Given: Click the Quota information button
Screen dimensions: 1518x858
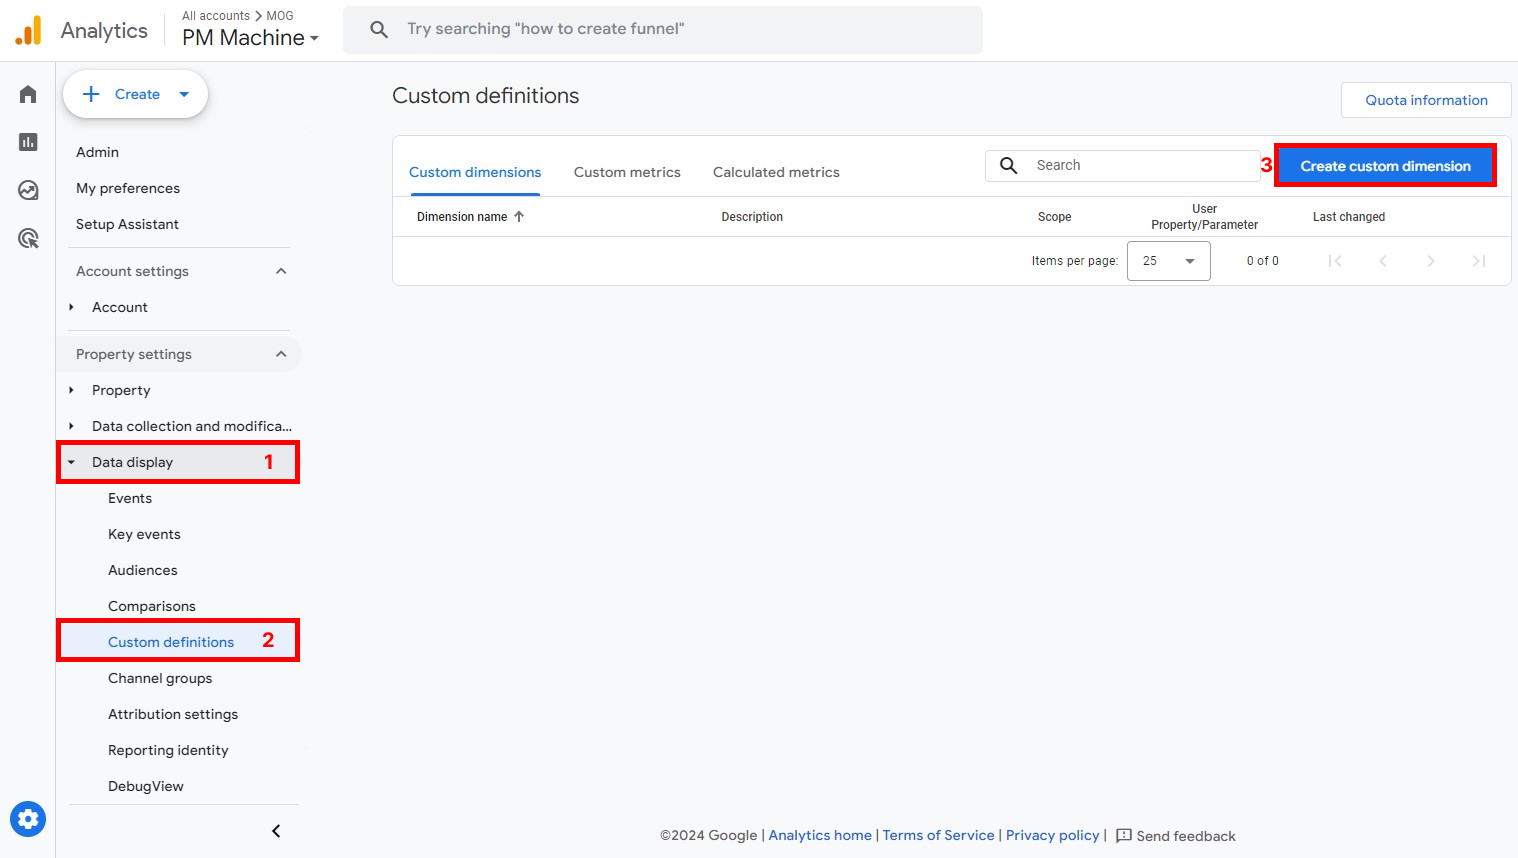Looking at the screenshot, I should coord(1426,100).
